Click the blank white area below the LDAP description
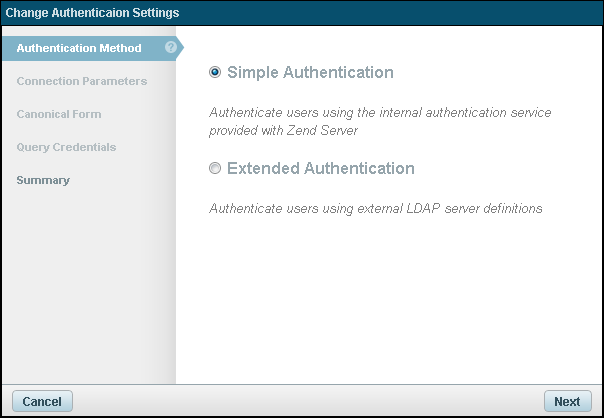Screen dimensions: 604x418 click(x=390, y=300)
